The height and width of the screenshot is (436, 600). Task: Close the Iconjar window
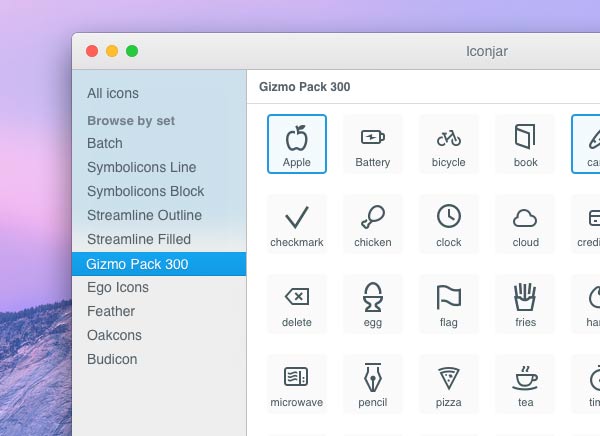click(x=92, y=51)
